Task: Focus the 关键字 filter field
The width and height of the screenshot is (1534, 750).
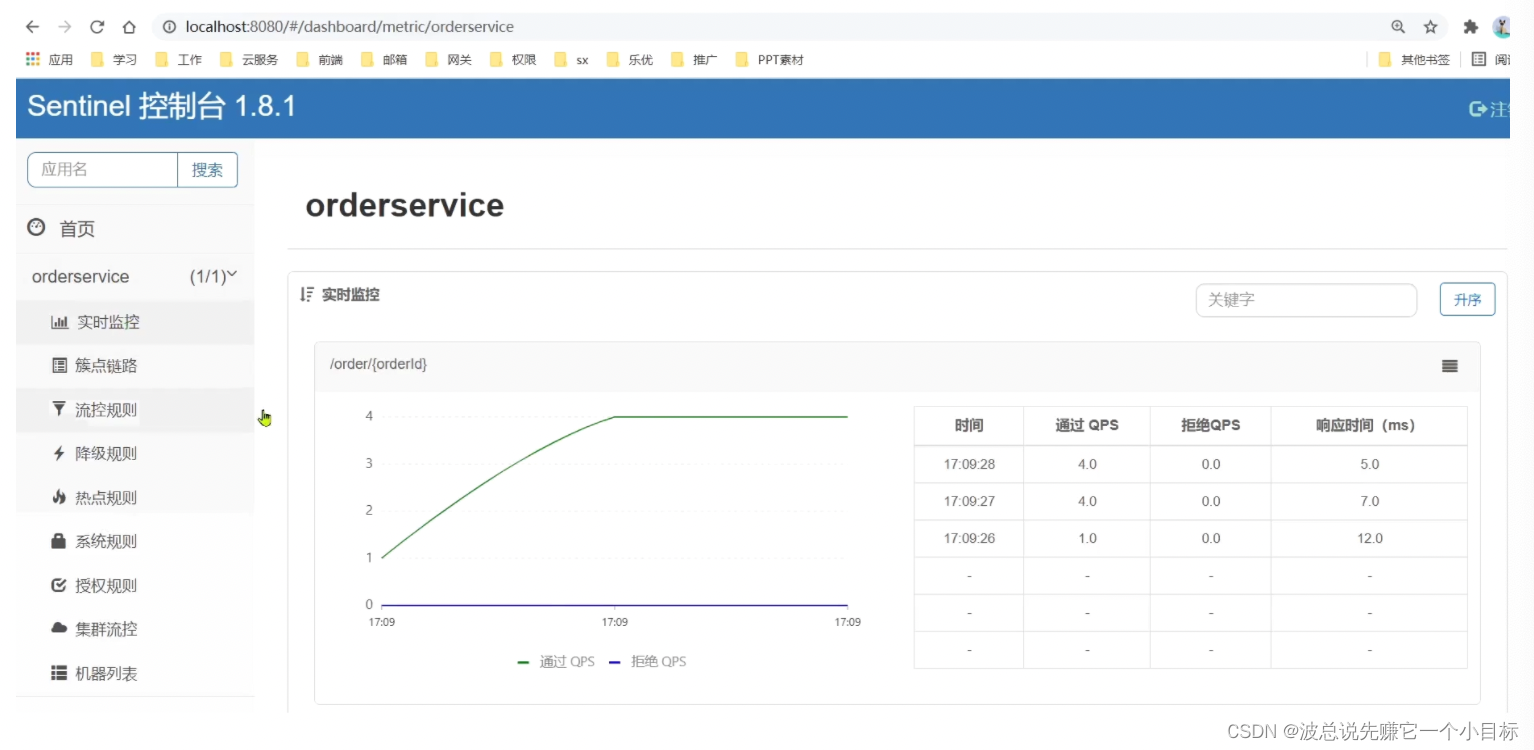Action: 1306,300
